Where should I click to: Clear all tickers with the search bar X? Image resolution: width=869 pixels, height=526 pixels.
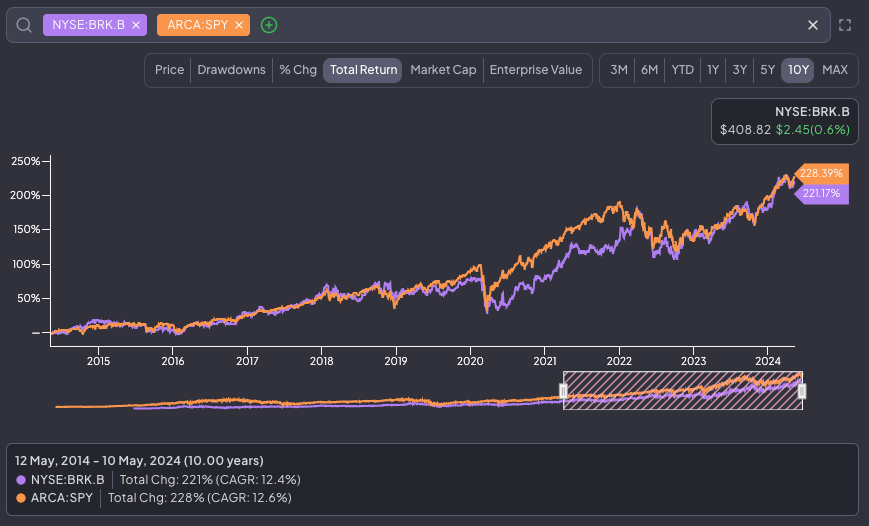tap(812, 25)
